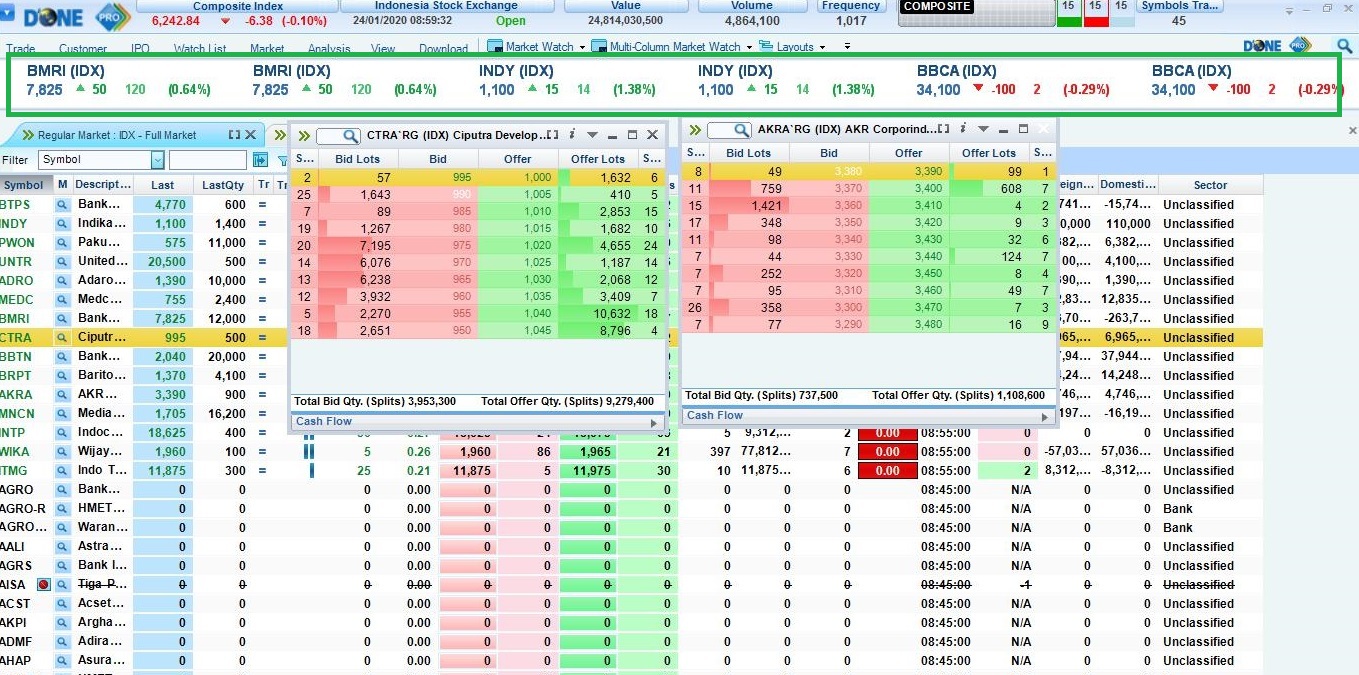
Task: Open the magnifier icon in the WIKA row
Action: click(62, 452)
